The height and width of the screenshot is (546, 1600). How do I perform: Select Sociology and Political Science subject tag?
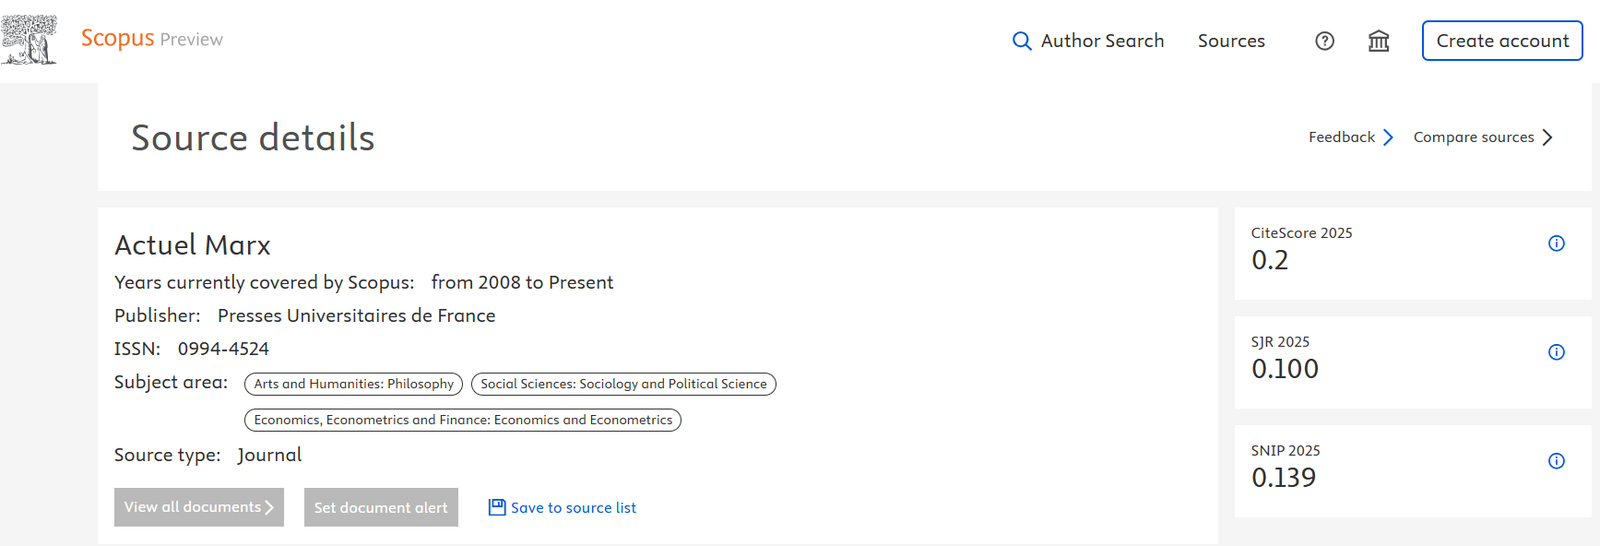624,384
